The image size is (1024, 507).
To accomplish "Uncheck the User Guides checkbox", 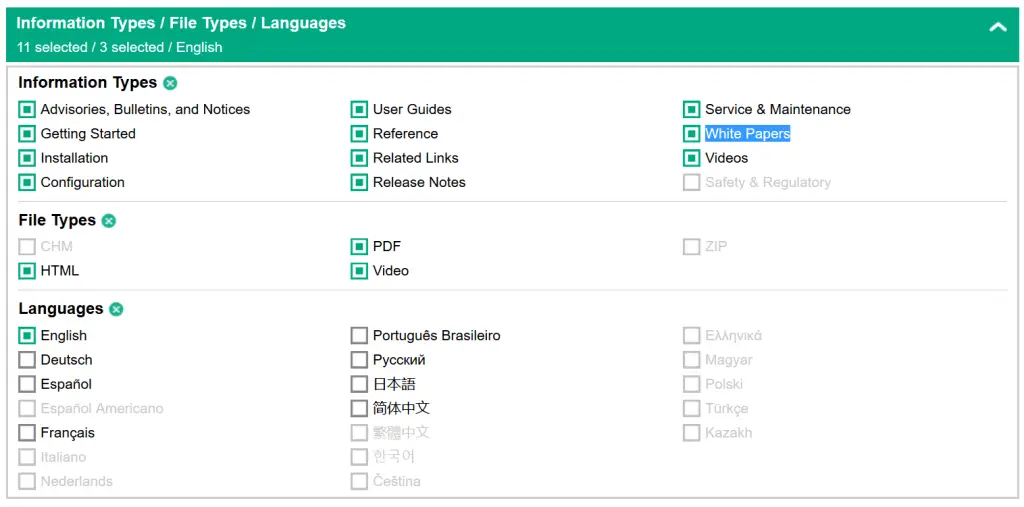I will click(359, 110).
